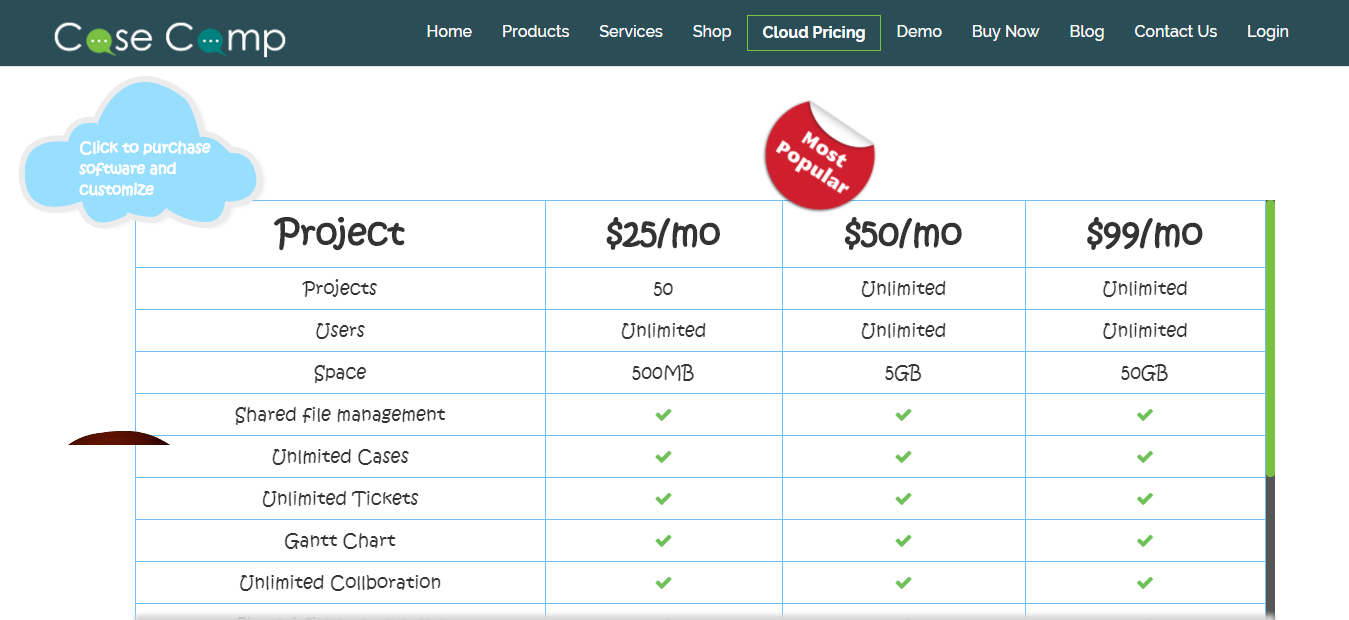The image size is (1349, 620).
Task: Open the Products section
Action: coord(535,31)
